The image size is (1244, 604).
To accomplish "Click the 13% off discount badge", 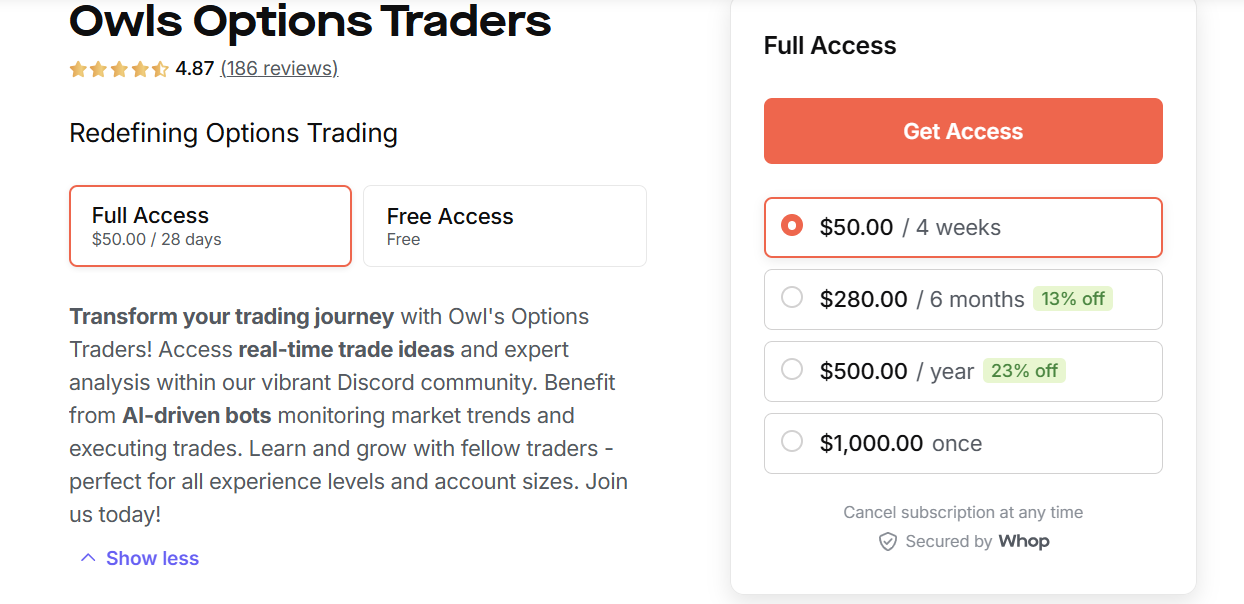I will (x=1073, y=298).
